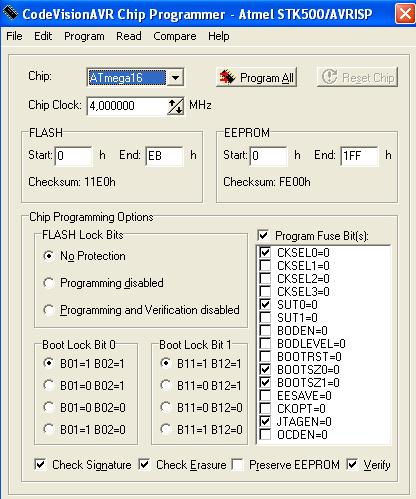Select B11=0 B12=0 boot lock option

(x=166, y=407)
